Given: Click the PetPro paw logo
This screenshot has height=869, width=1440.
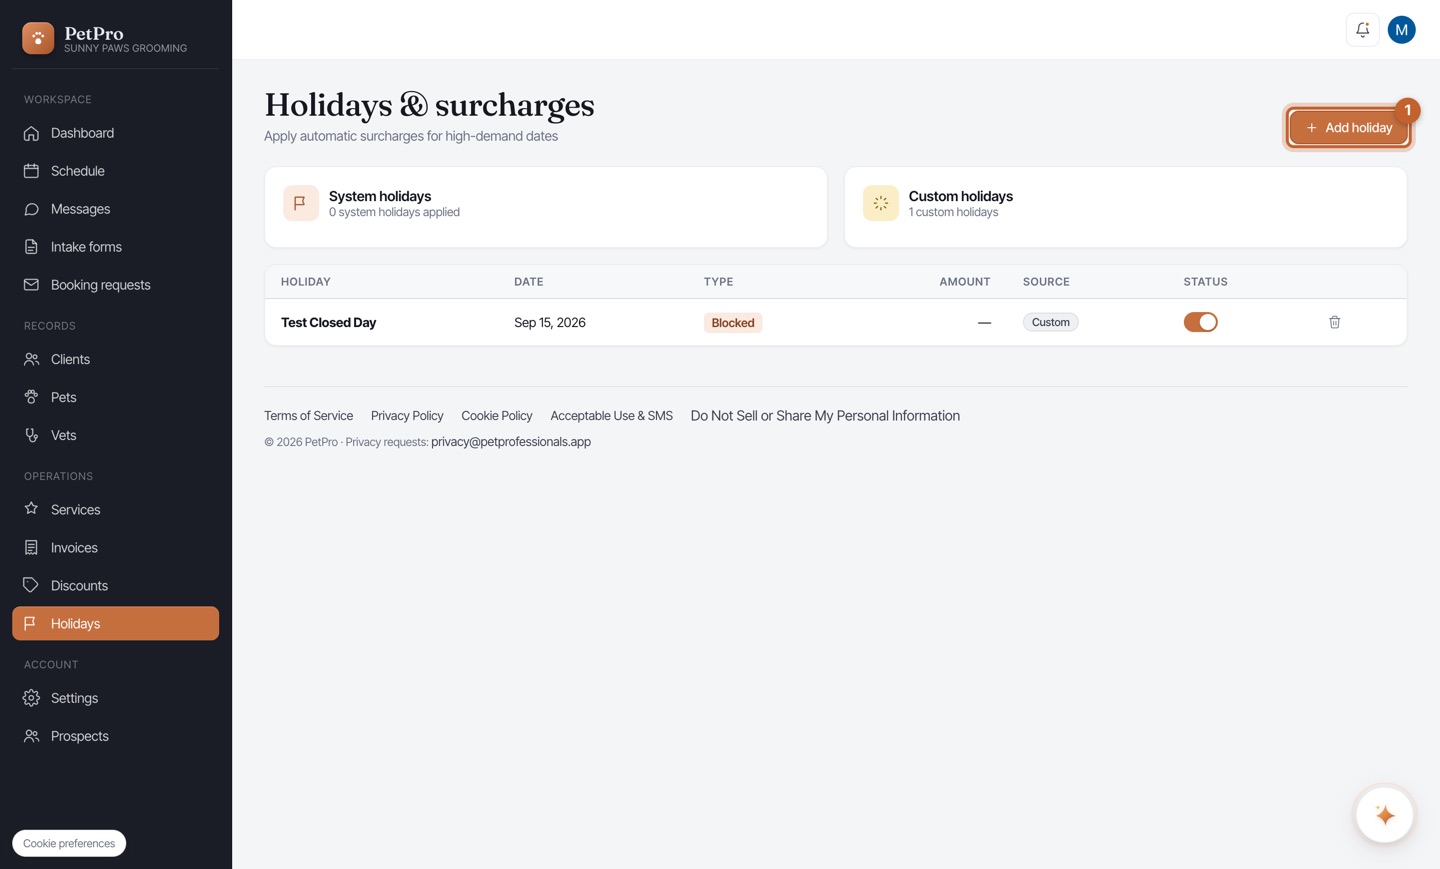Looking at the screenshot, I should [38, 38].
